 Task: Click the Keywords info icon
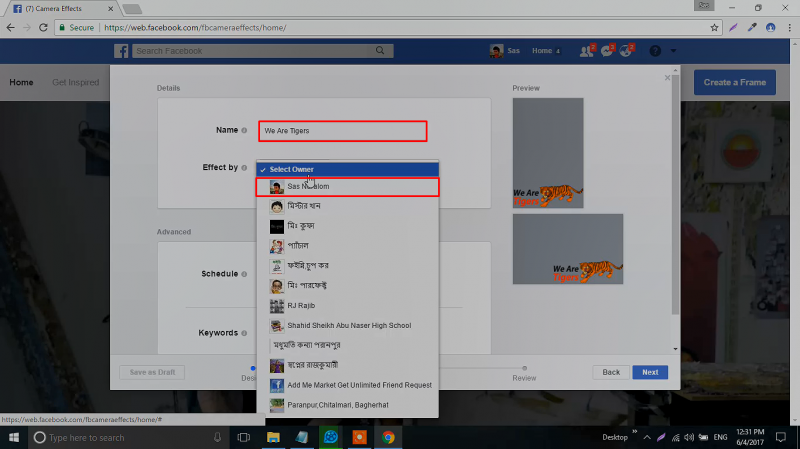(244, 334)
